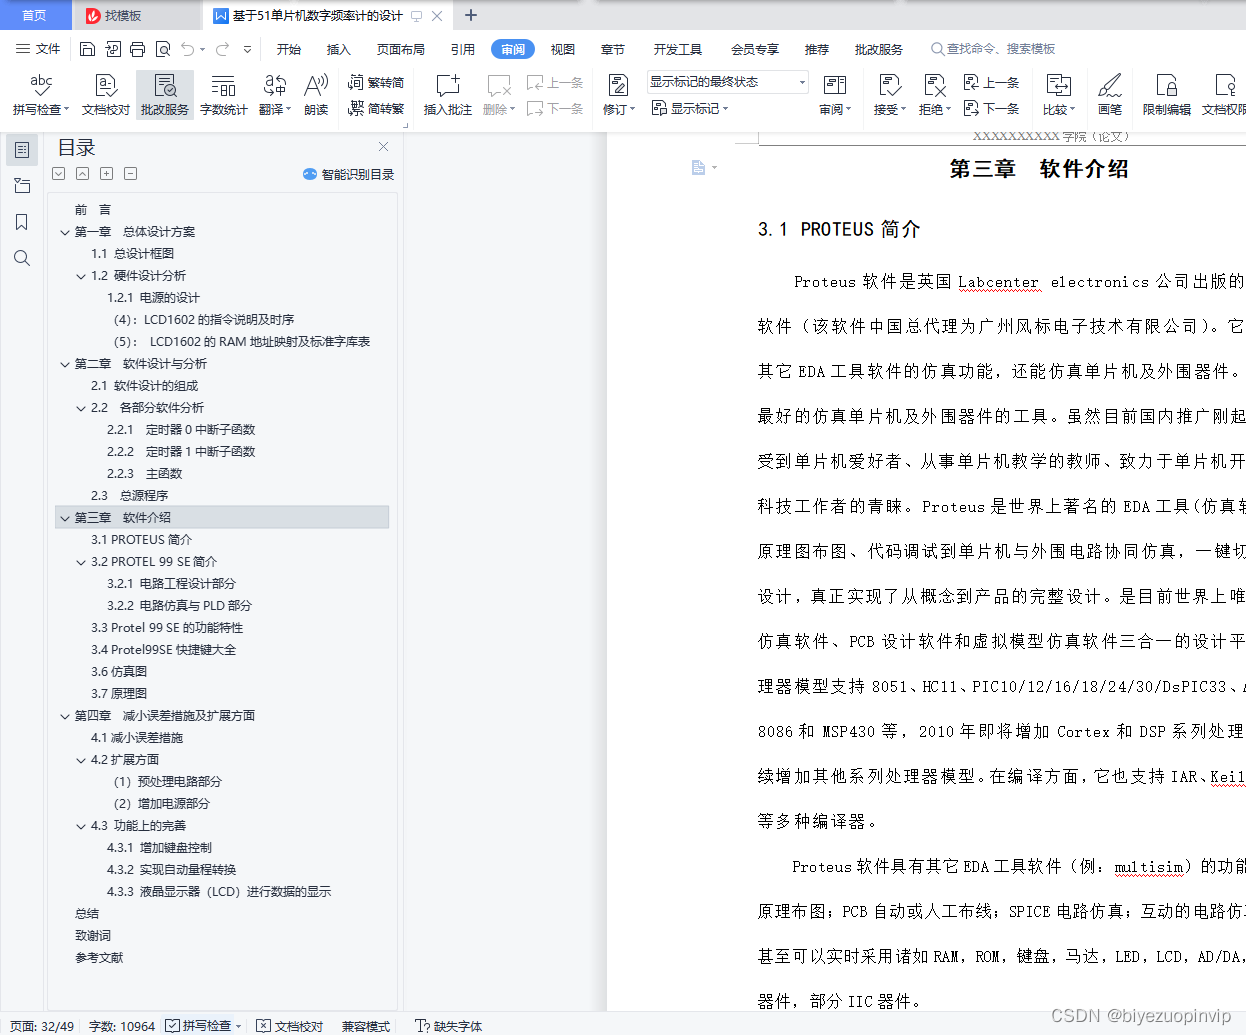1246x1035 pixels.
Task: Collapse the 第四章 减小误差措施及扩展方面 node
Action: pos(65,716)
